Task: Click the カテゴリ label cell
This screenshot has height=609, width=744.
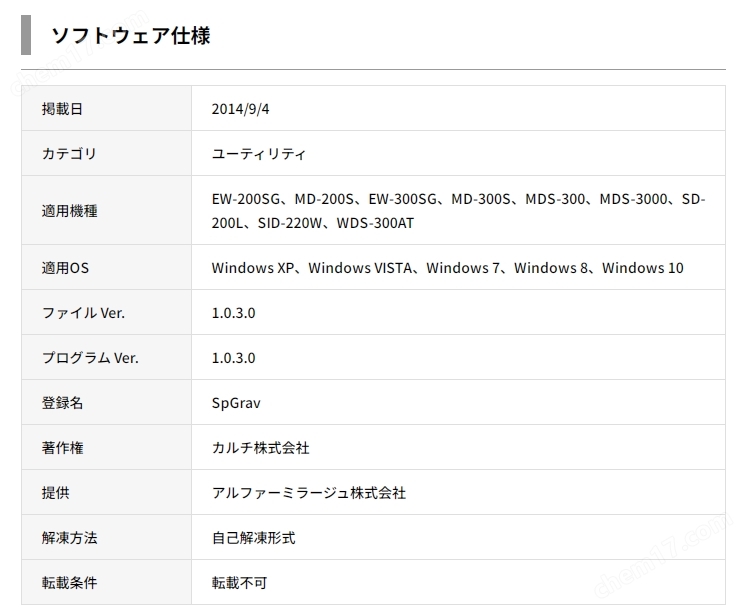Action: tap(106, 153)
